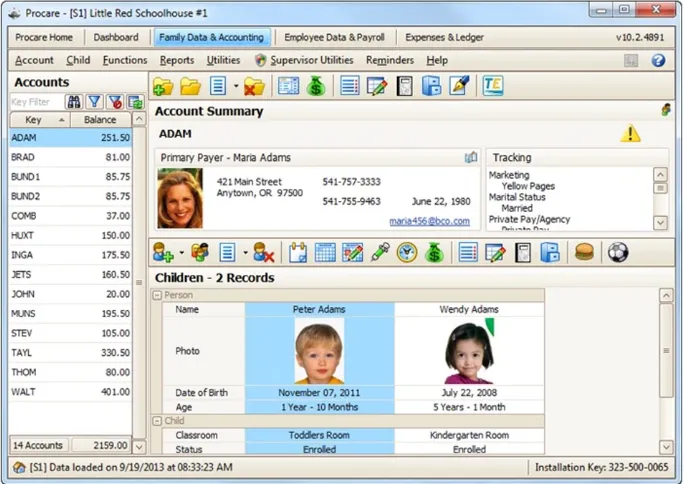Screen dimensions: 684x484
Task: Click the map icon beside Primary Payer
Action: click(471, 157)
